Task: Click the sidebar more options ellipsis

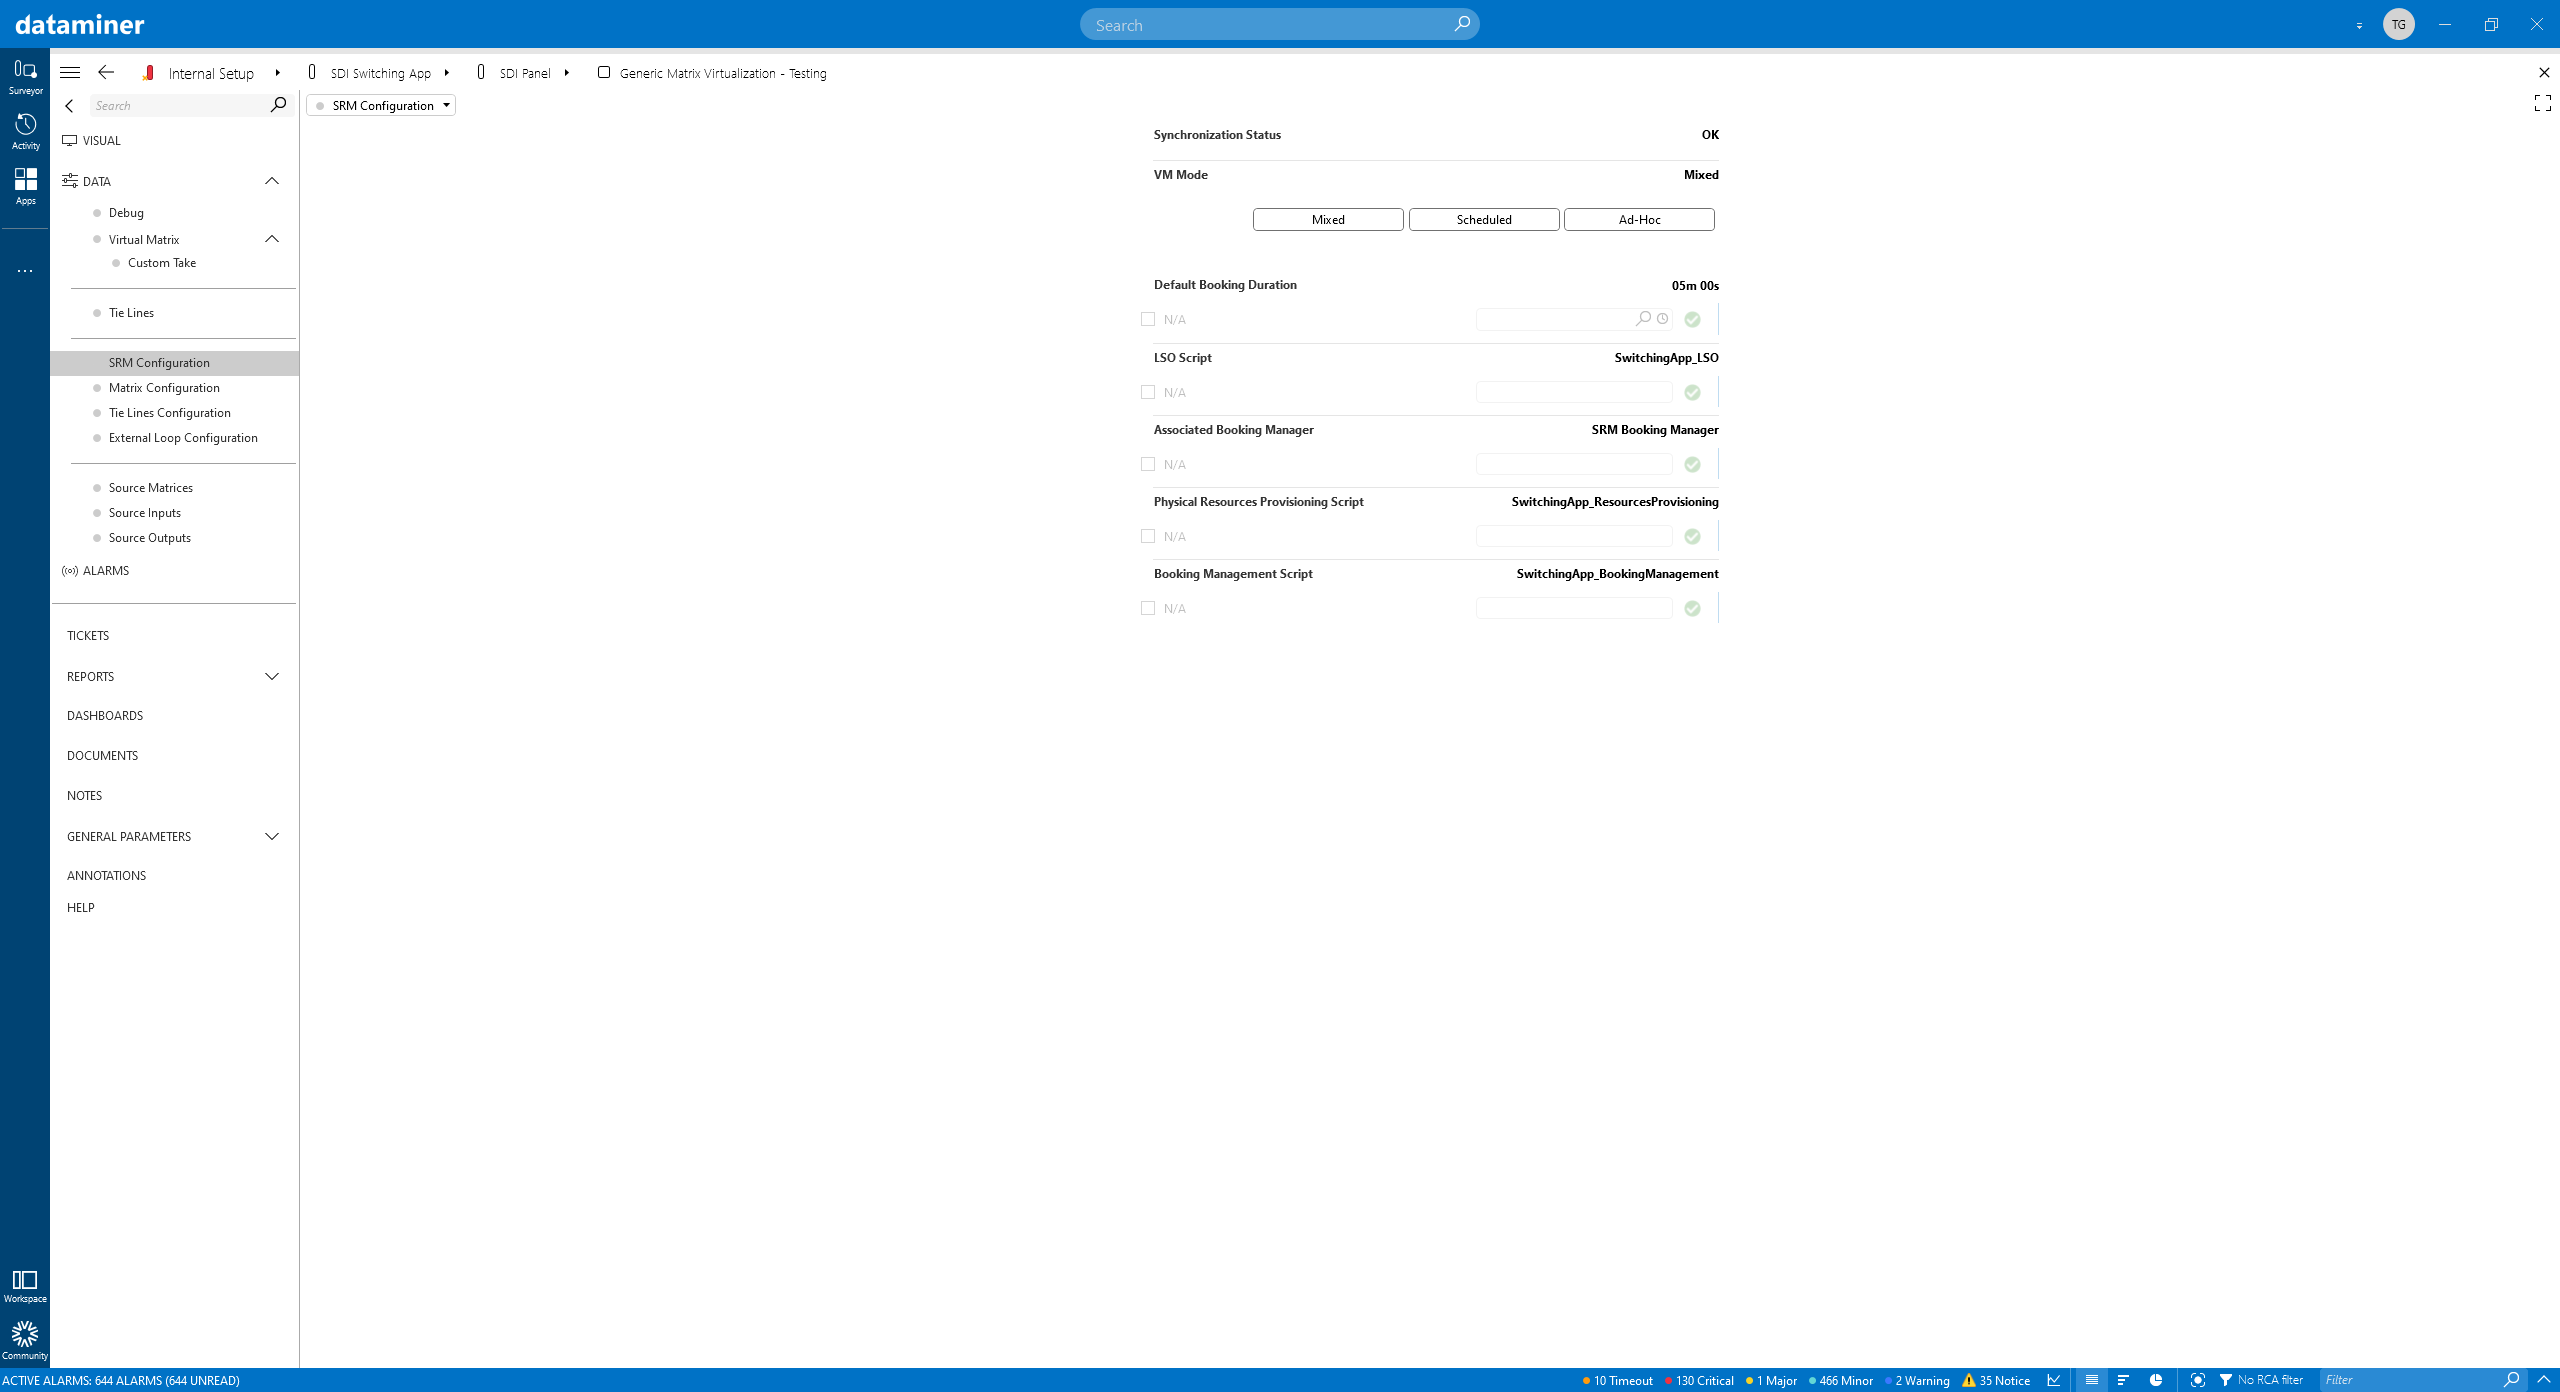Action: (25, 271)
